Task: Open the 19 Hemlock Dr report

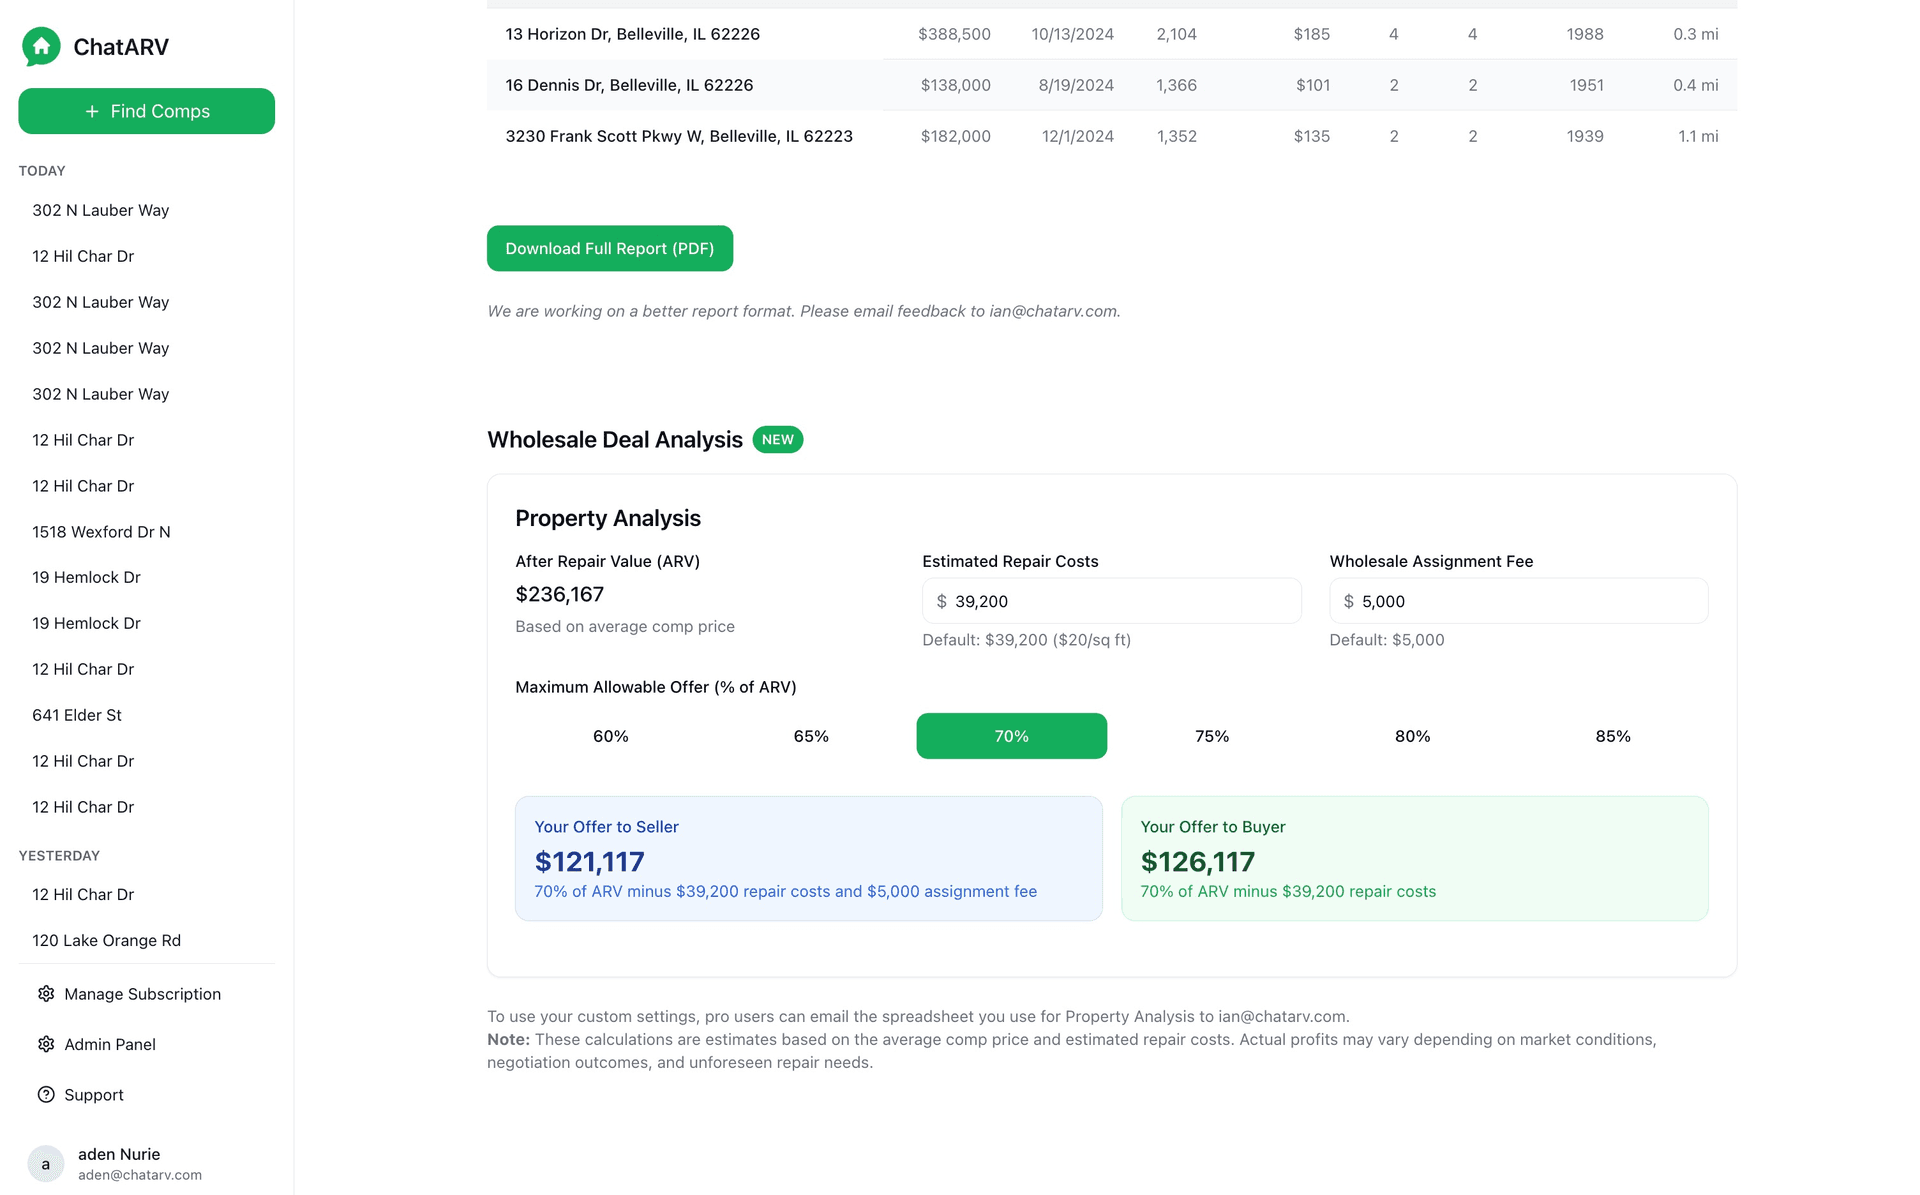Action: 86,577
